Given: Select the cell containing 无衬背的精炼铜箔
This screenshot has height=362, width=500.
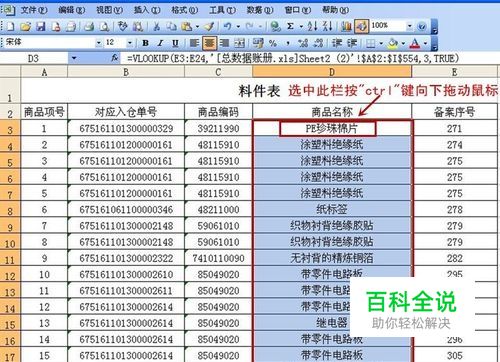Looking at the screenshot, I should coord(332,258).
